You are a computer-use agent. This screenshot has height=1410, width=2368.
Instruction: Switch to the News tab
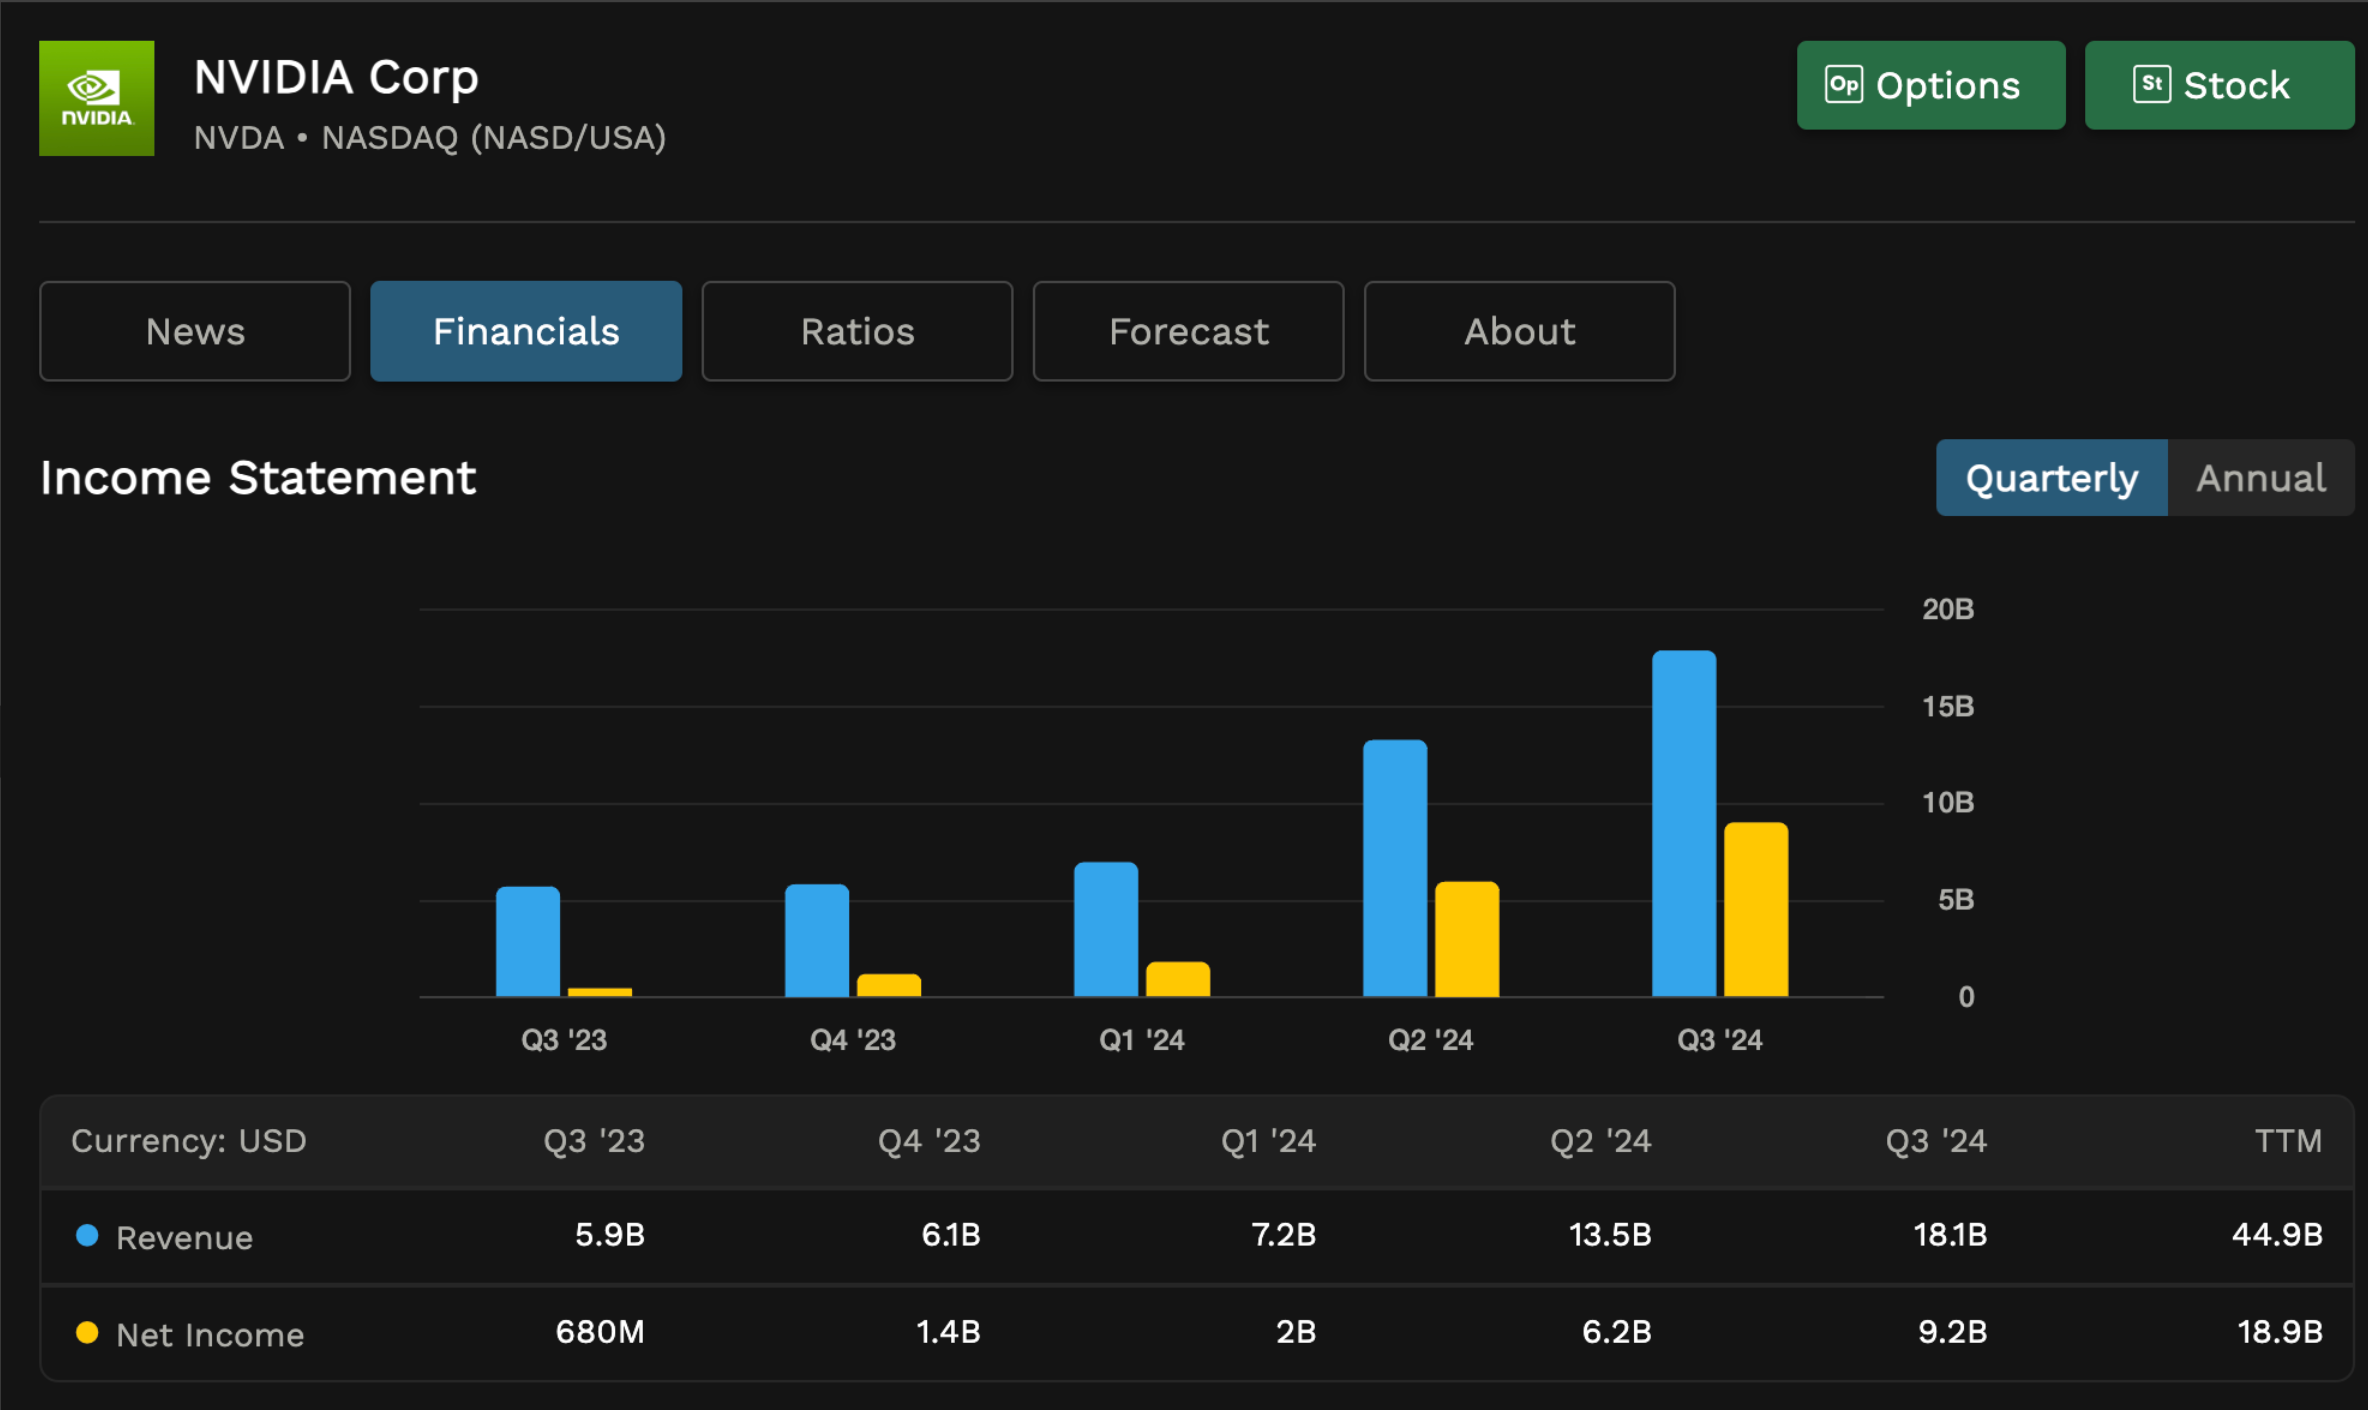(195, 331)
